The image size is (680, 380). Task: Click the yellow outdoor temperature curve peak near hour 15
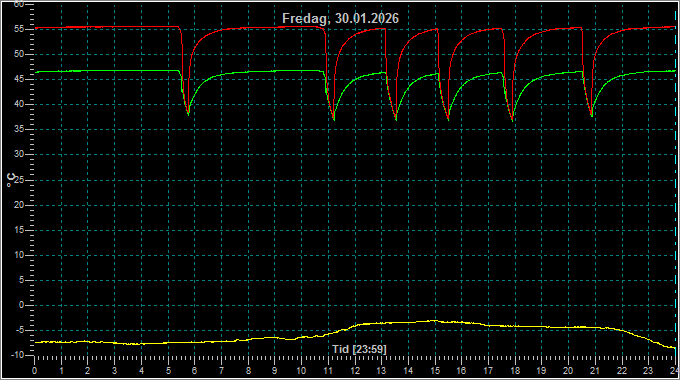434,321
